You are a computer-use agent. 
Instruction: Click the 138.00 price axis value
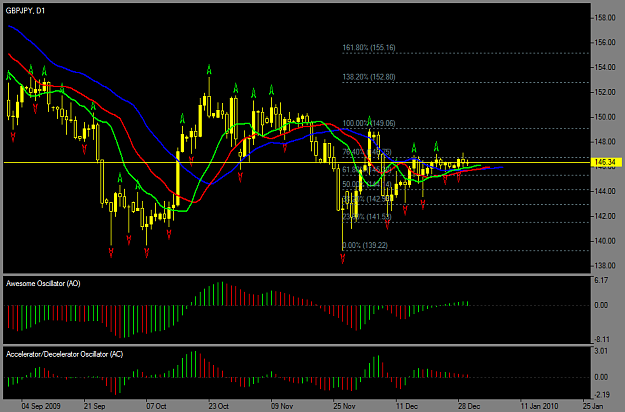tap(605, 265)
